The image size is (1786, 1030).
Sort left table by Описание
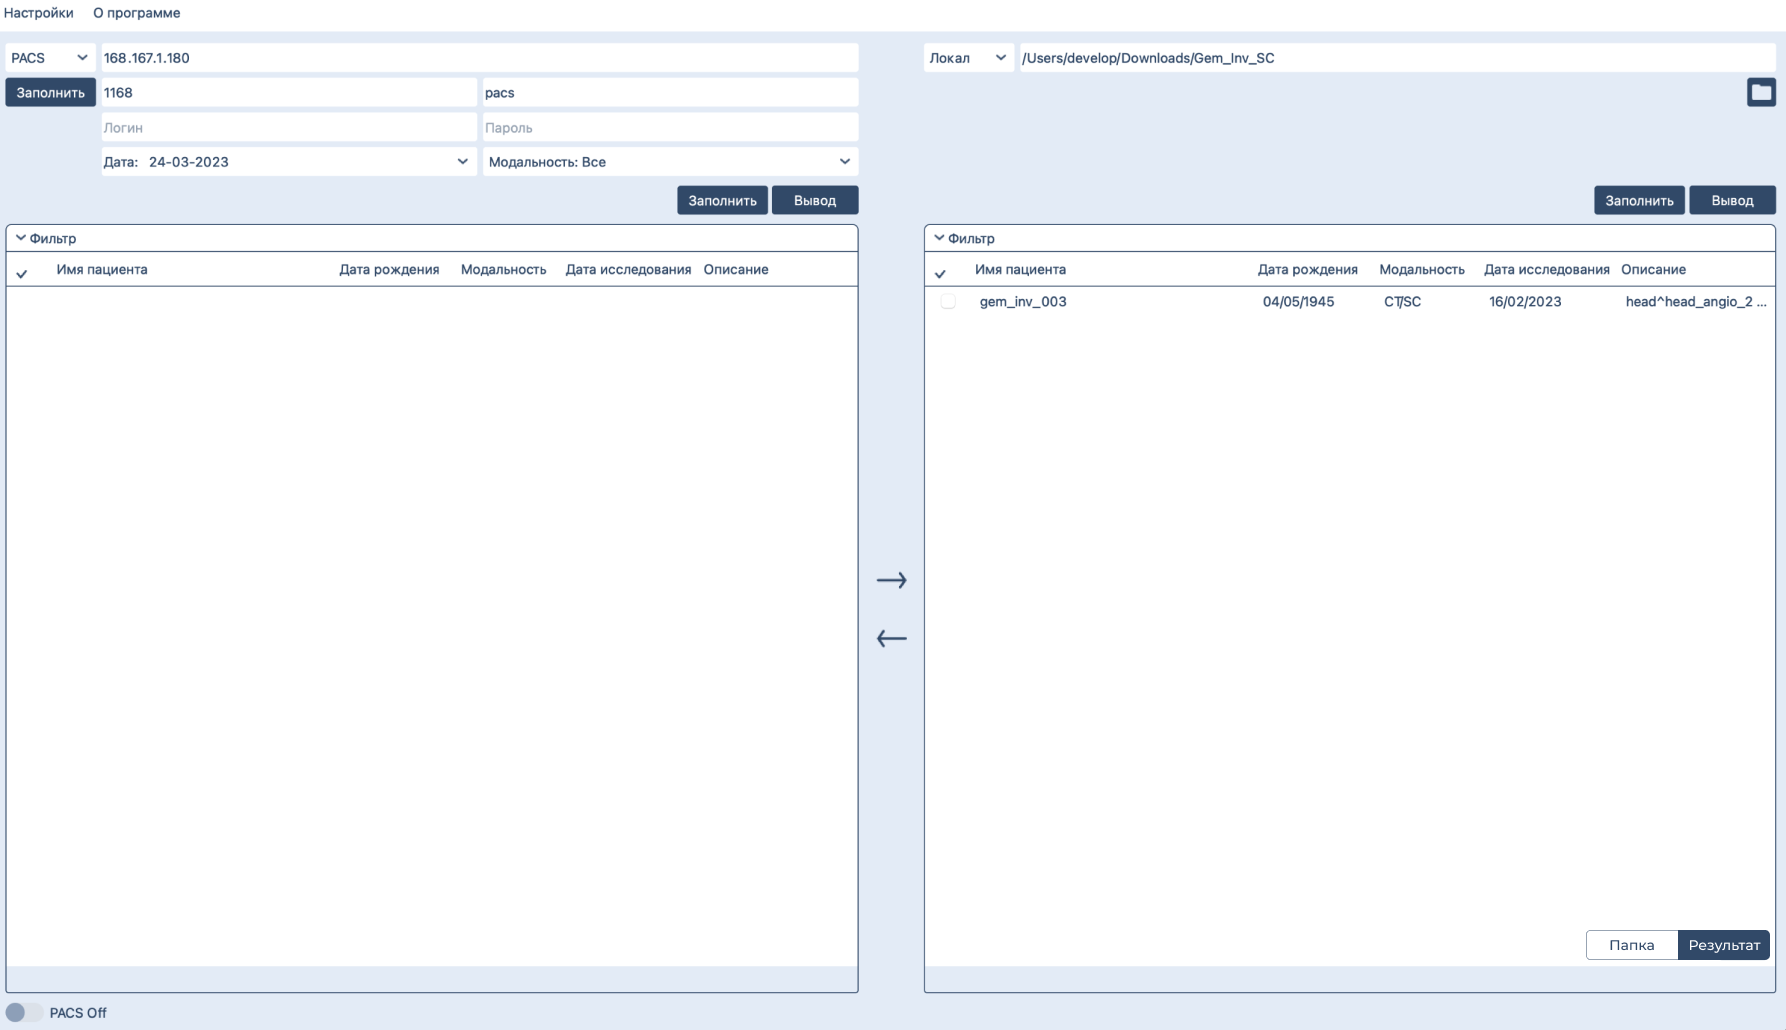pos(736,269)
